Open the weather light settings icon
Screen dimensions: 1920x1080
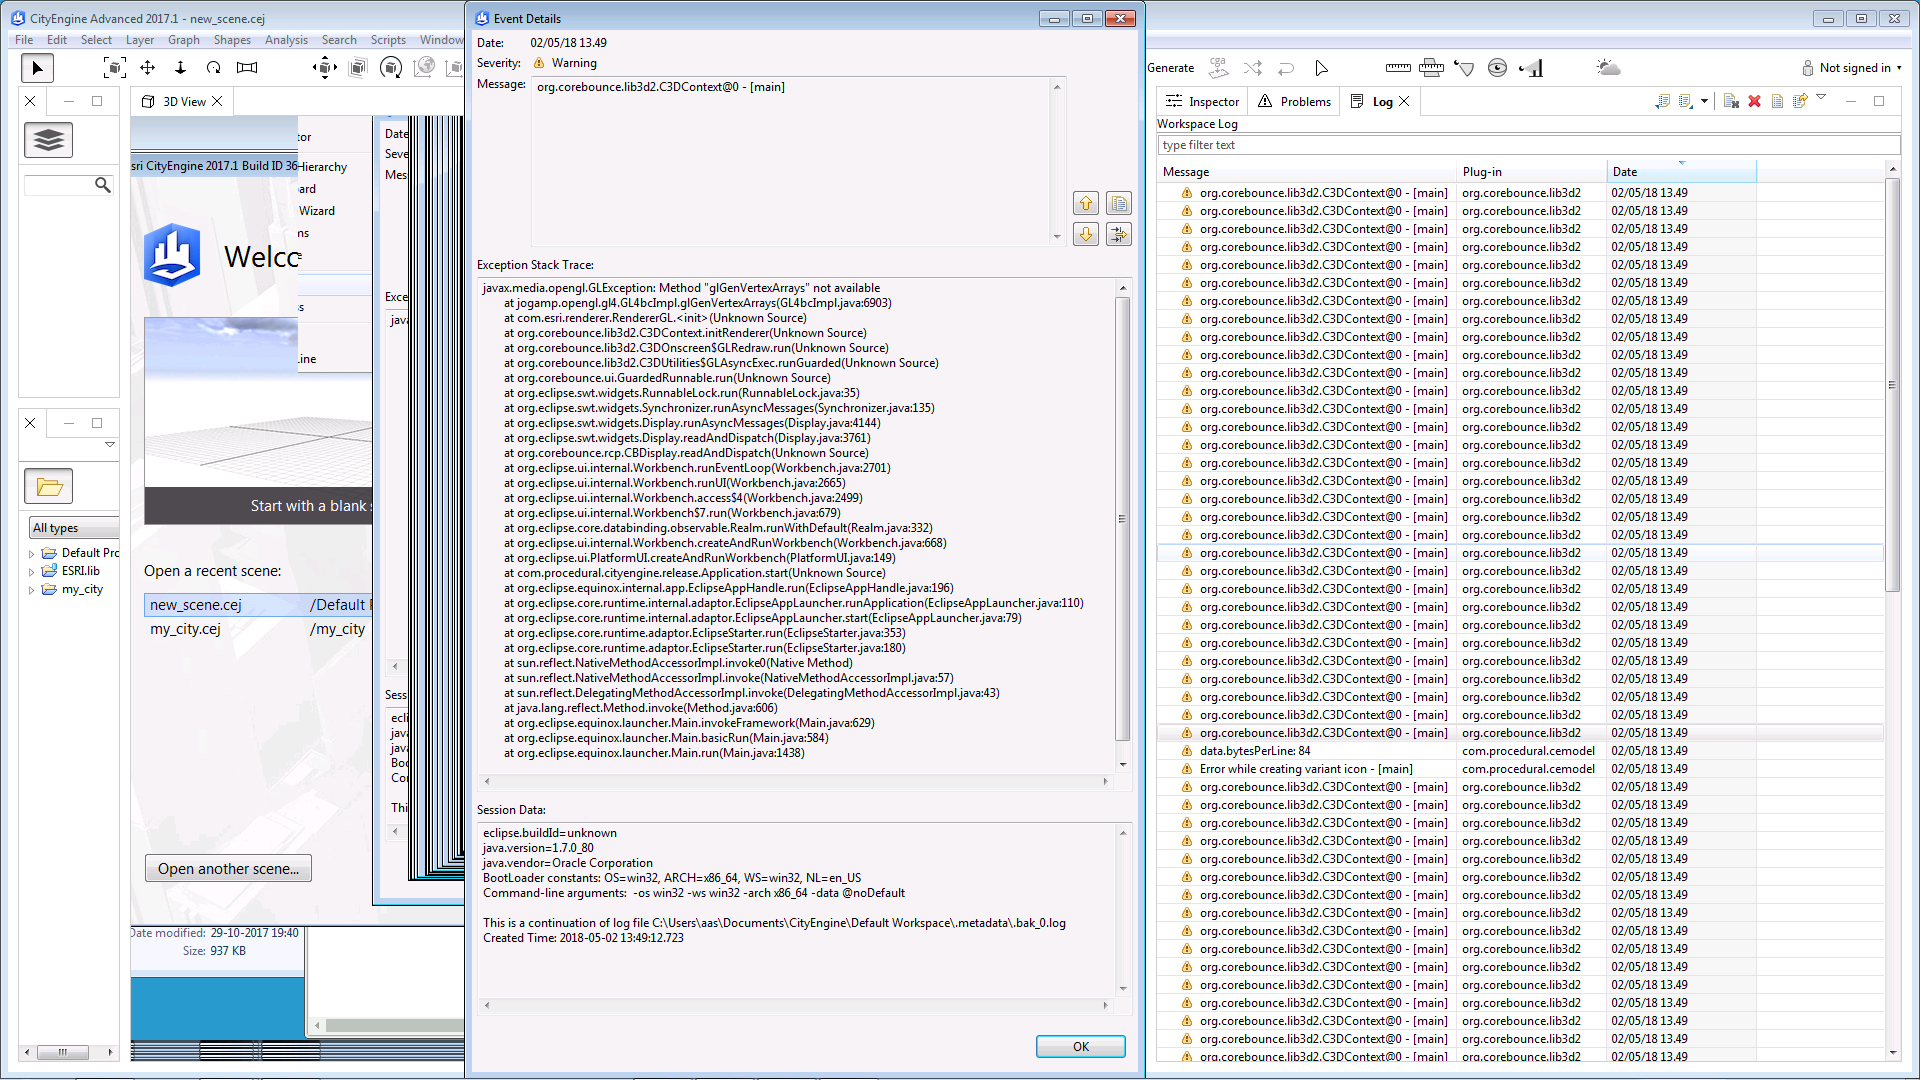1608,68
